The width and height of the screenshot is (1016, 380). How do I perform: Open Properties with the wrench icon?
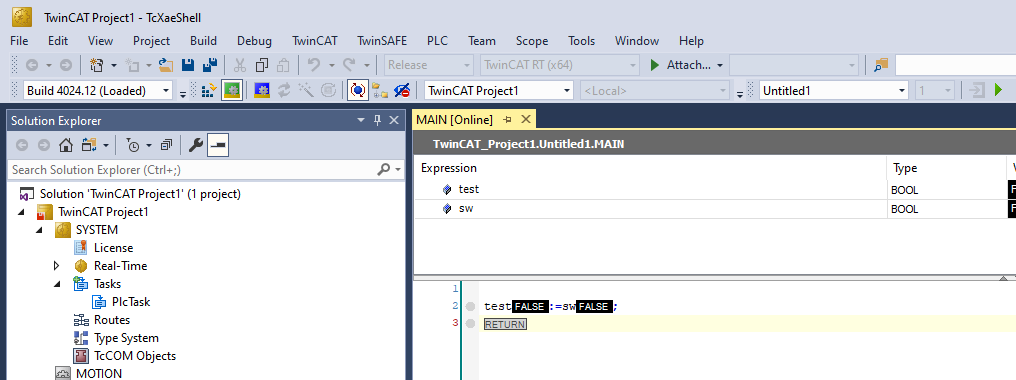click(x=195, y=146)
